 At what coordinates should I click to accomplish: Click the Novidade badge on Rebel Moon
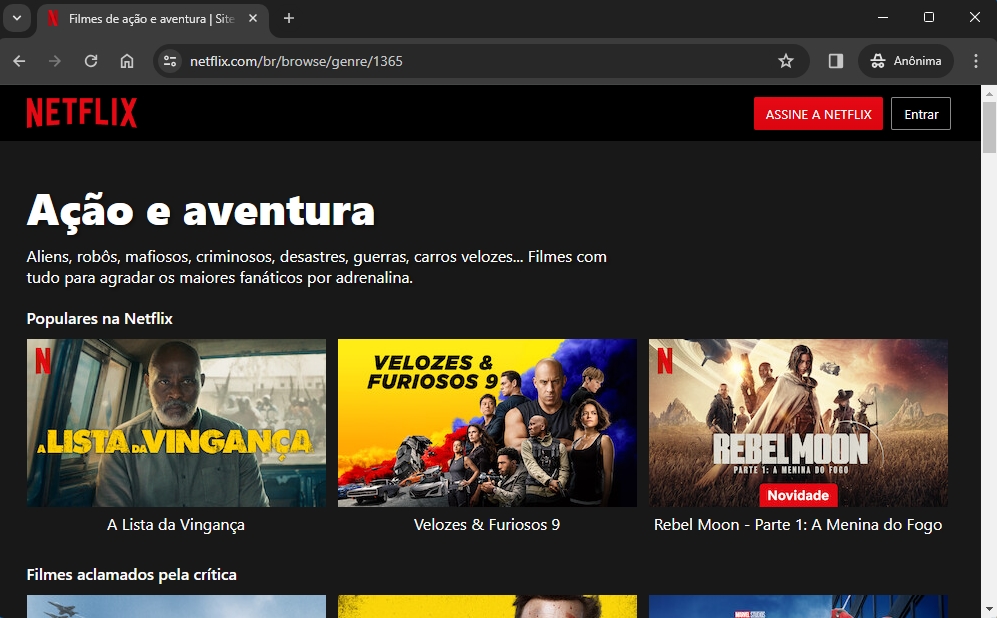(798, 495)
